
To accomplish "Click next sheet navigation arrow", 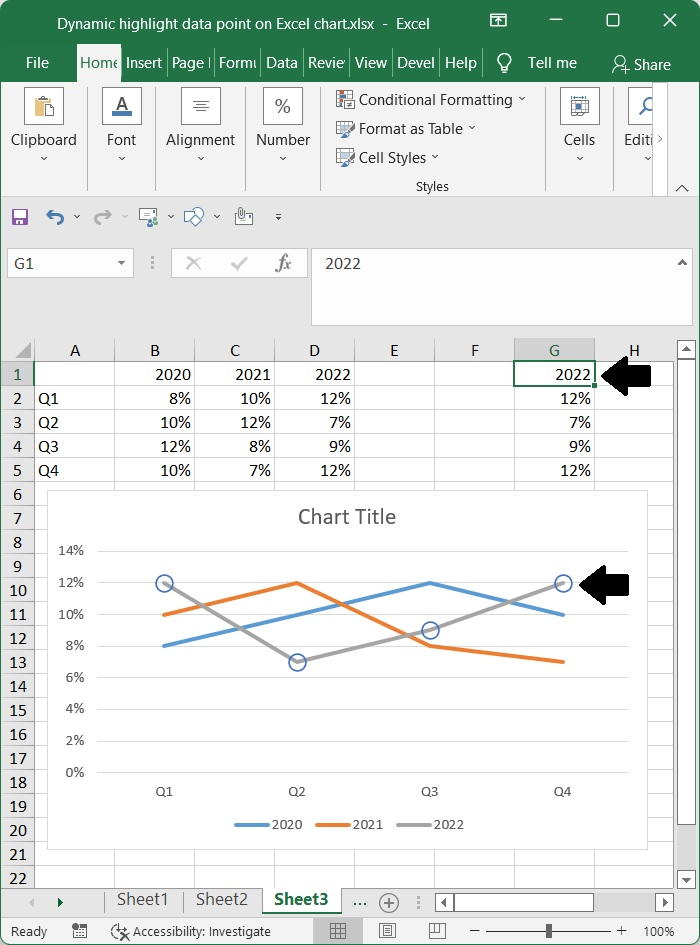I will pos(60,902).
